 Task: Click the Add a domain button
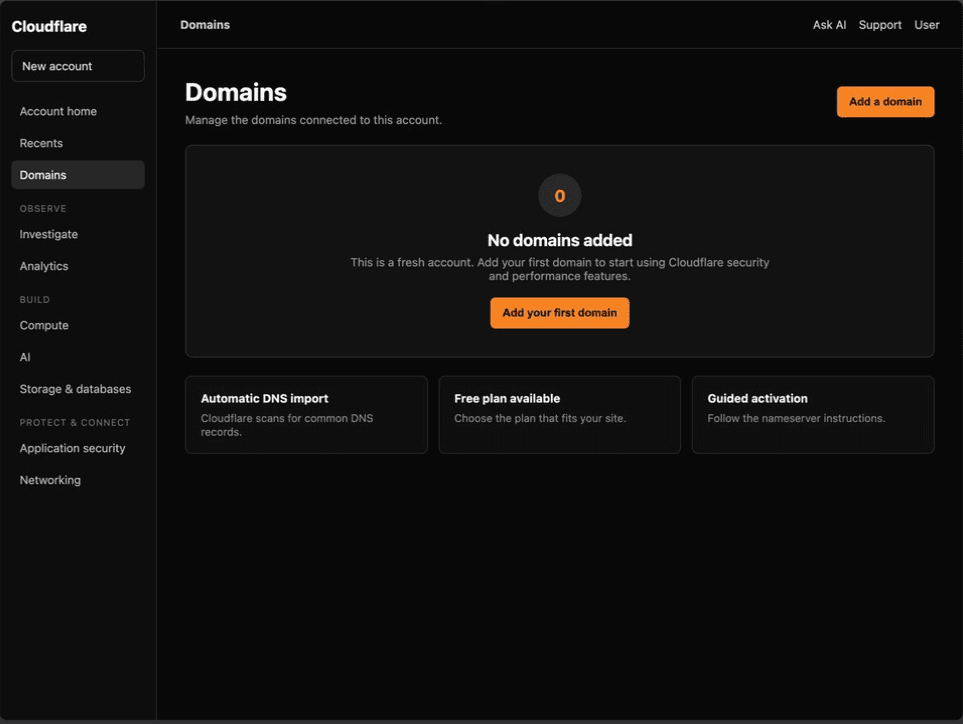(x=885, y=102)
